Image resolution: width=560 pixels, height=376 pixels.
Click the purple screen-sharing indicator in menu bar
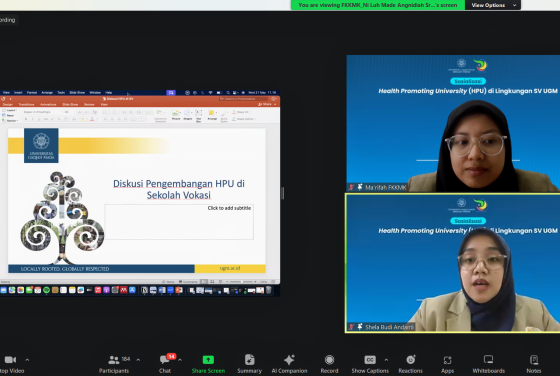point(171,92)
